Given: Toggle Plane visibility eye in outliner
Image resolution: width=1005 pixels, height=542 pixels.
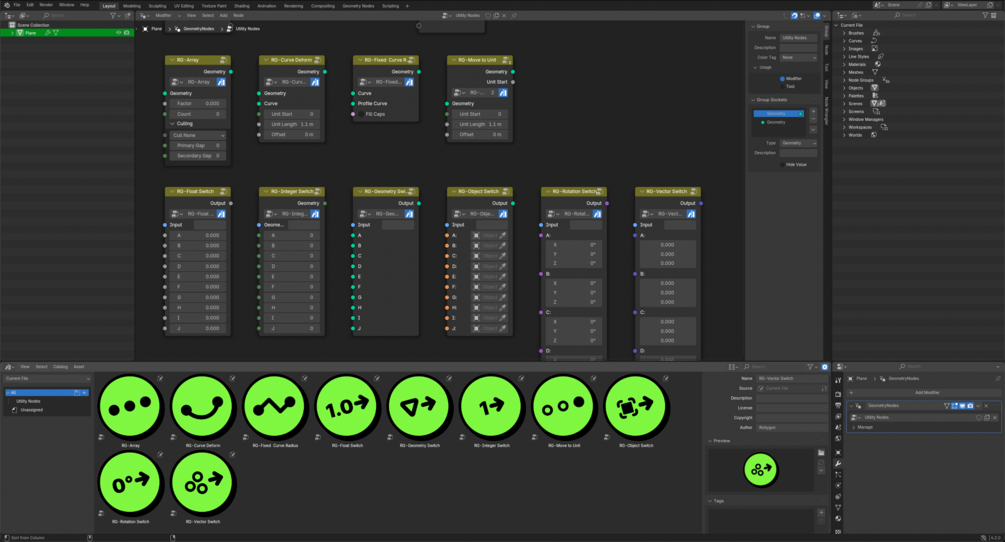Looking at the screenshot, I should [x=119, y=33].
